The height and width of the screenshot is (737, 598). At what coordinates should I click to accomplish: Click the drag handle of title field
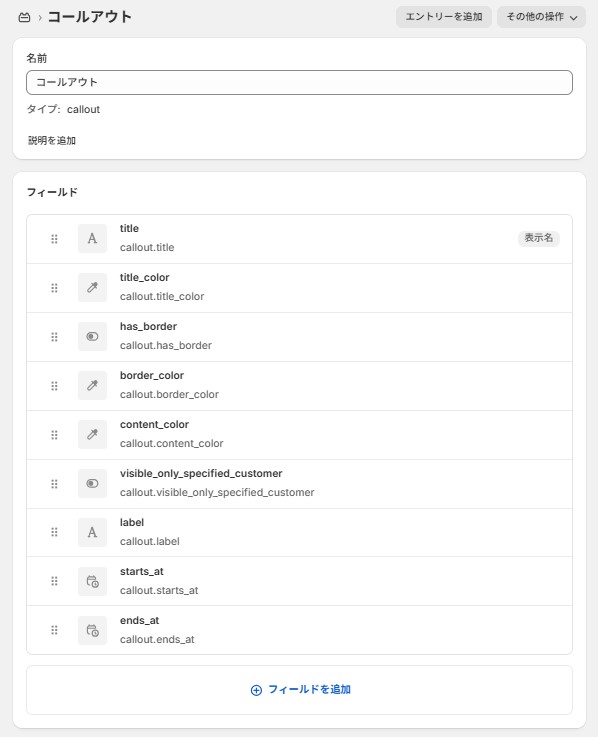(55, 239)
